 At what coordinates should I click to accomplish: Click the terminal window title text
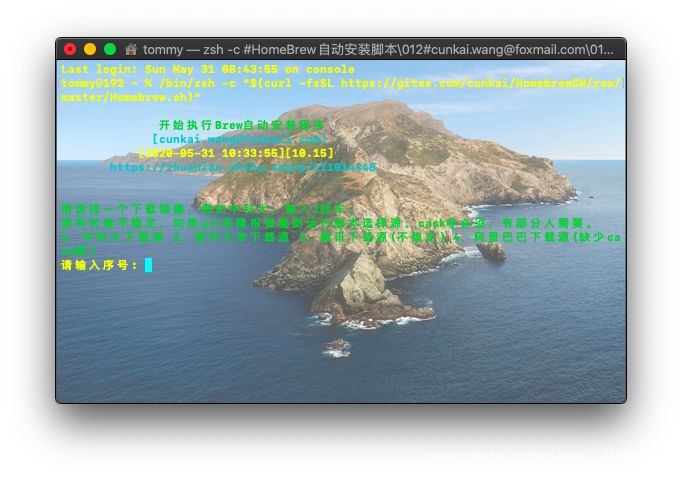pos(378,50)
